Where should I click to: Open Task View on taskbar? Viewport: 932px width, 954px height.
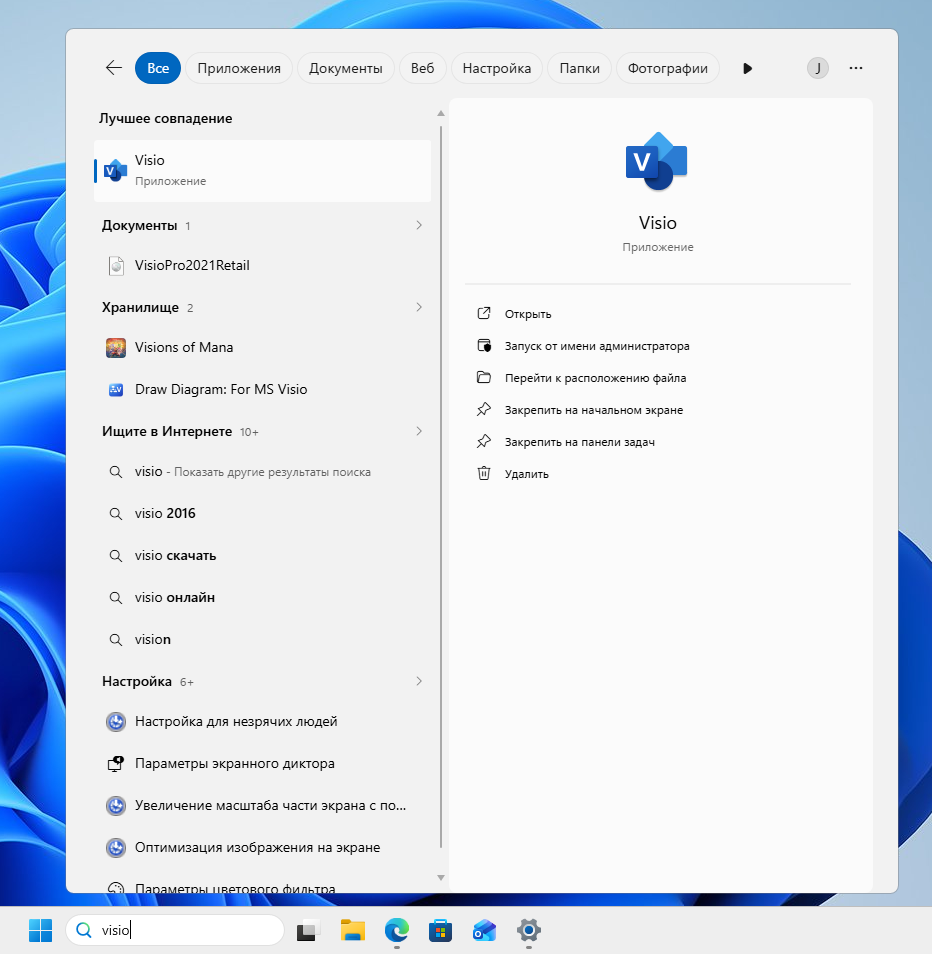pos(308,930)
